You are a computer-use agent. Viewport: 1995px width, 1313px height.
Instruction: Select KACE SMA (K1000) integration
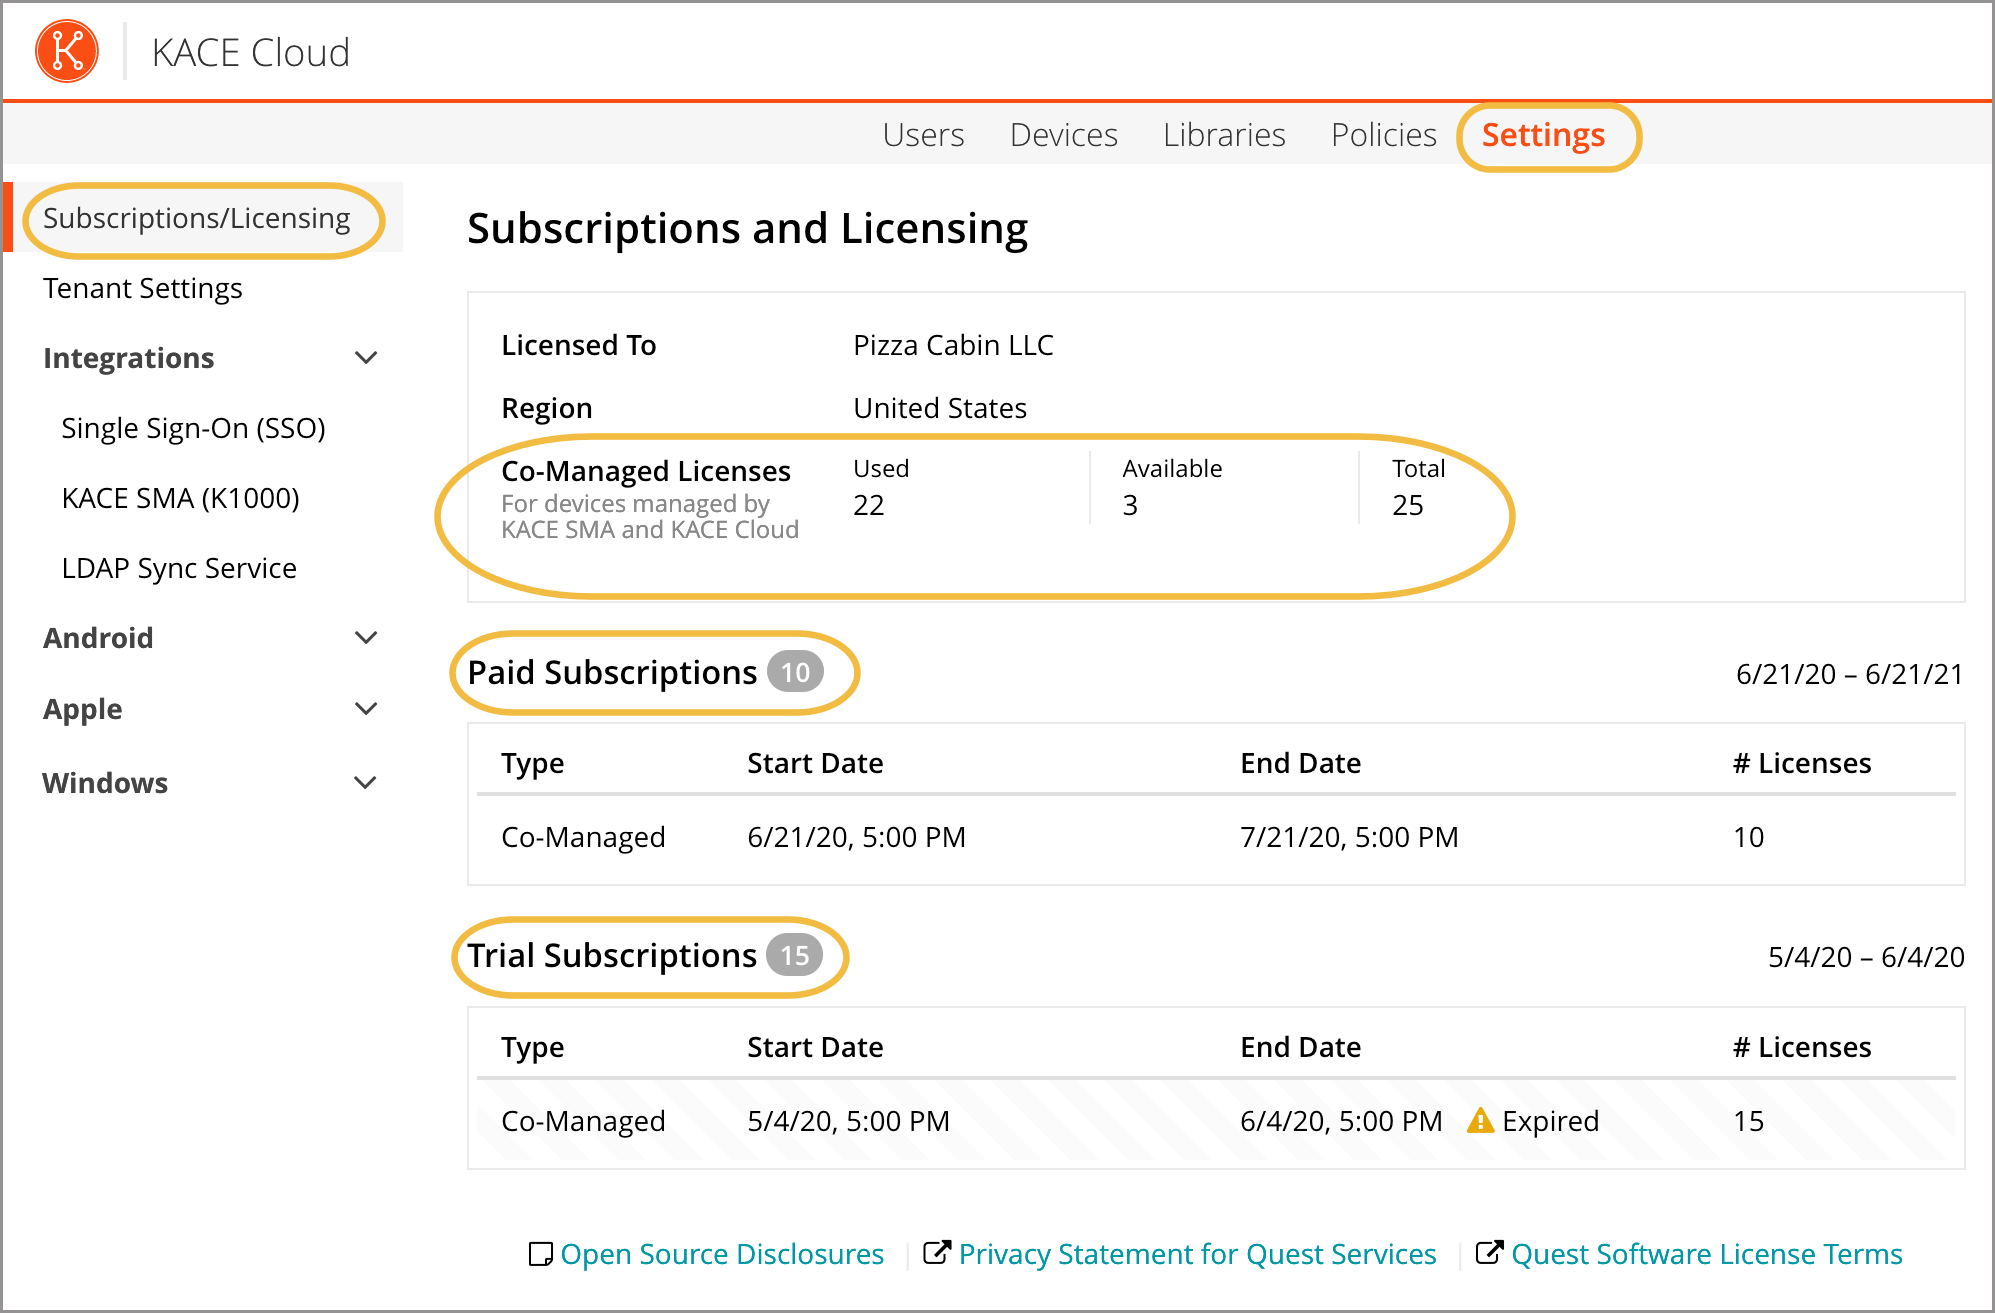pyautogui.click(x=180, y=498)
